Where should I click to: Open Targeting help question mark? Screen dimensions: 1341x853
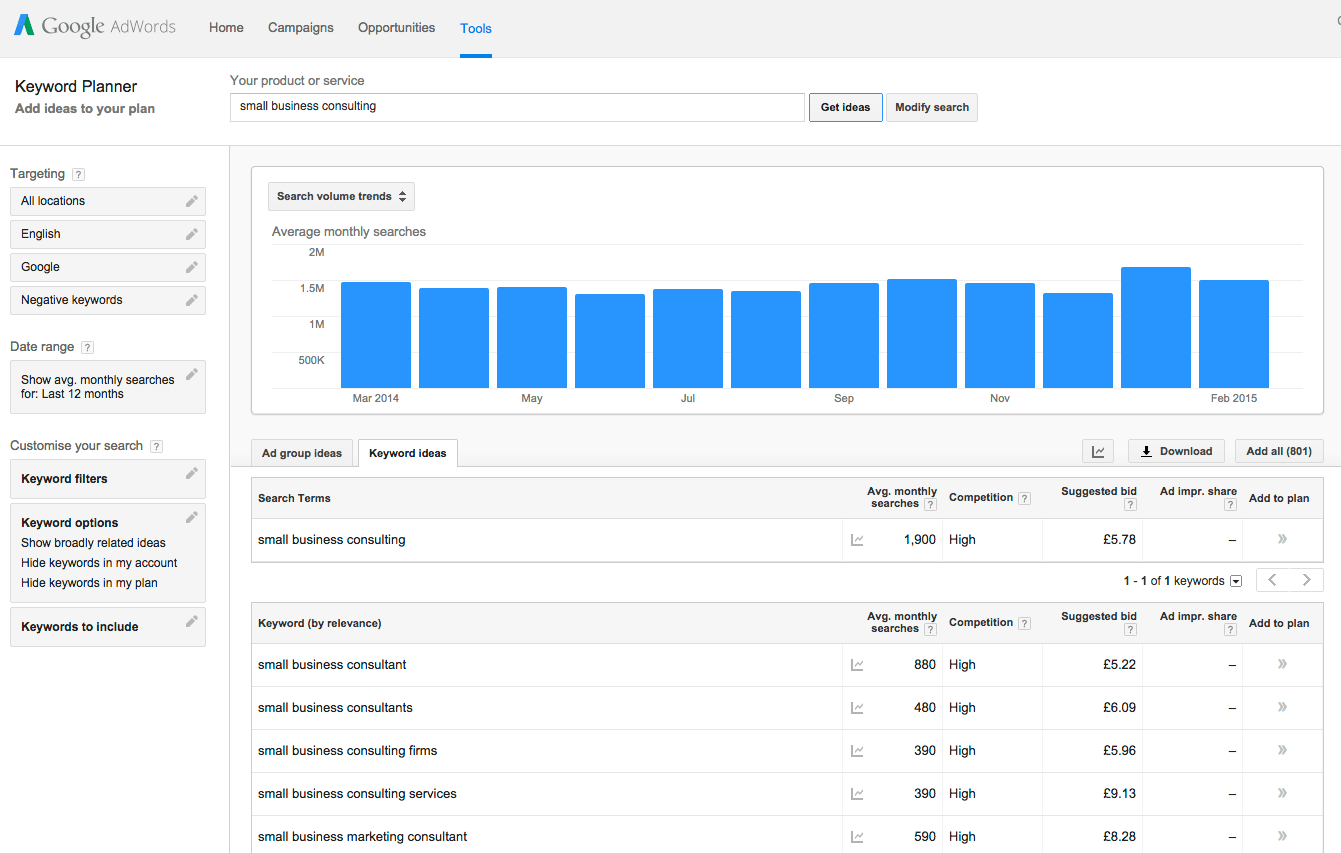[x=79, y=174]
